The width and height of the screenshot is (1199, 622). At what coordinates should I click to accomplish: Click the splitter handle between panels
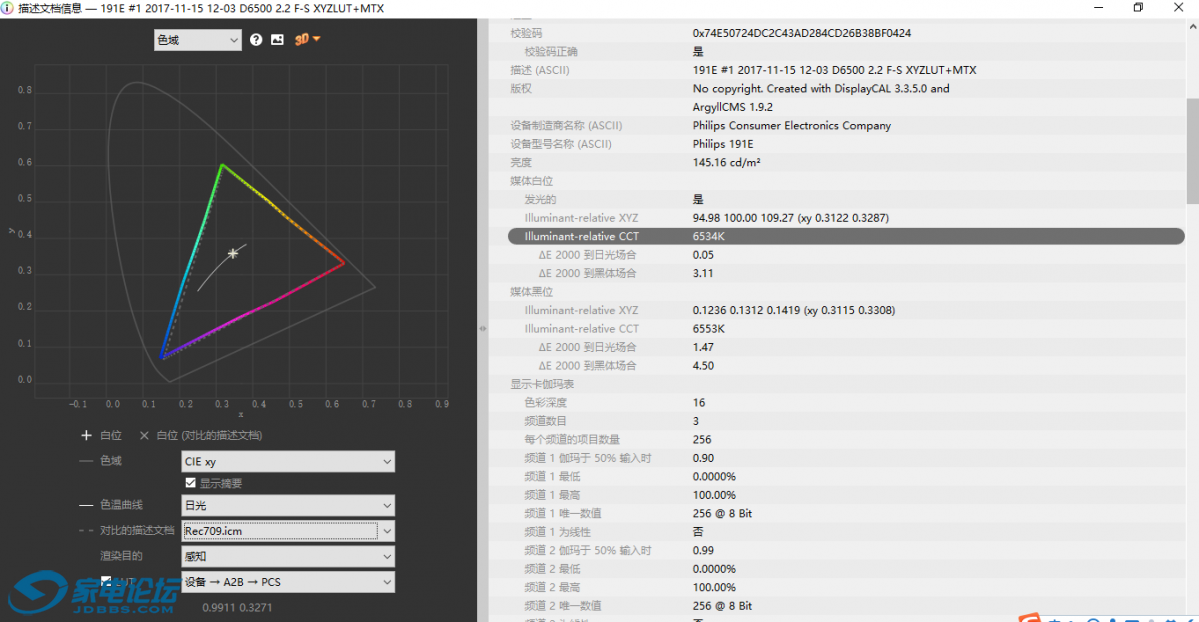[483, 328]
